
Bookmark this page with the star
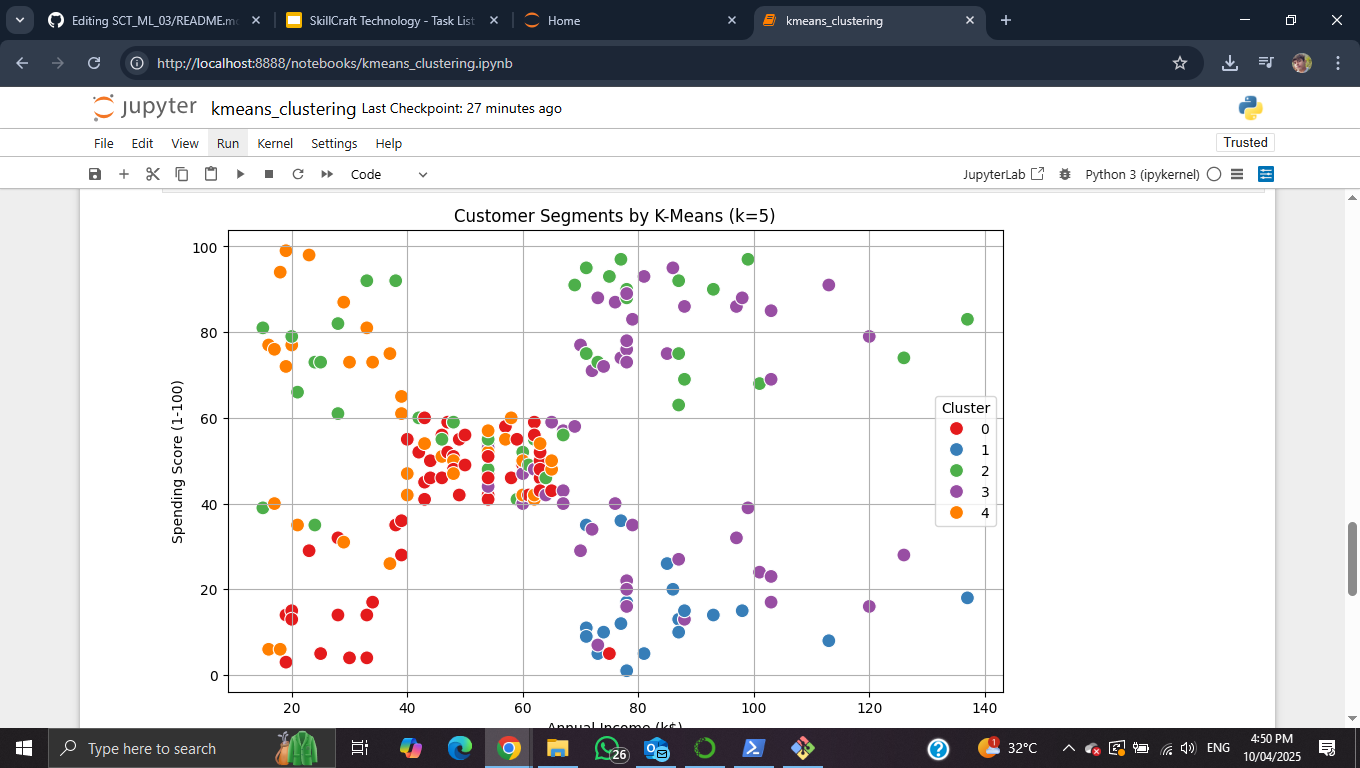click(x=1180, y=63)
